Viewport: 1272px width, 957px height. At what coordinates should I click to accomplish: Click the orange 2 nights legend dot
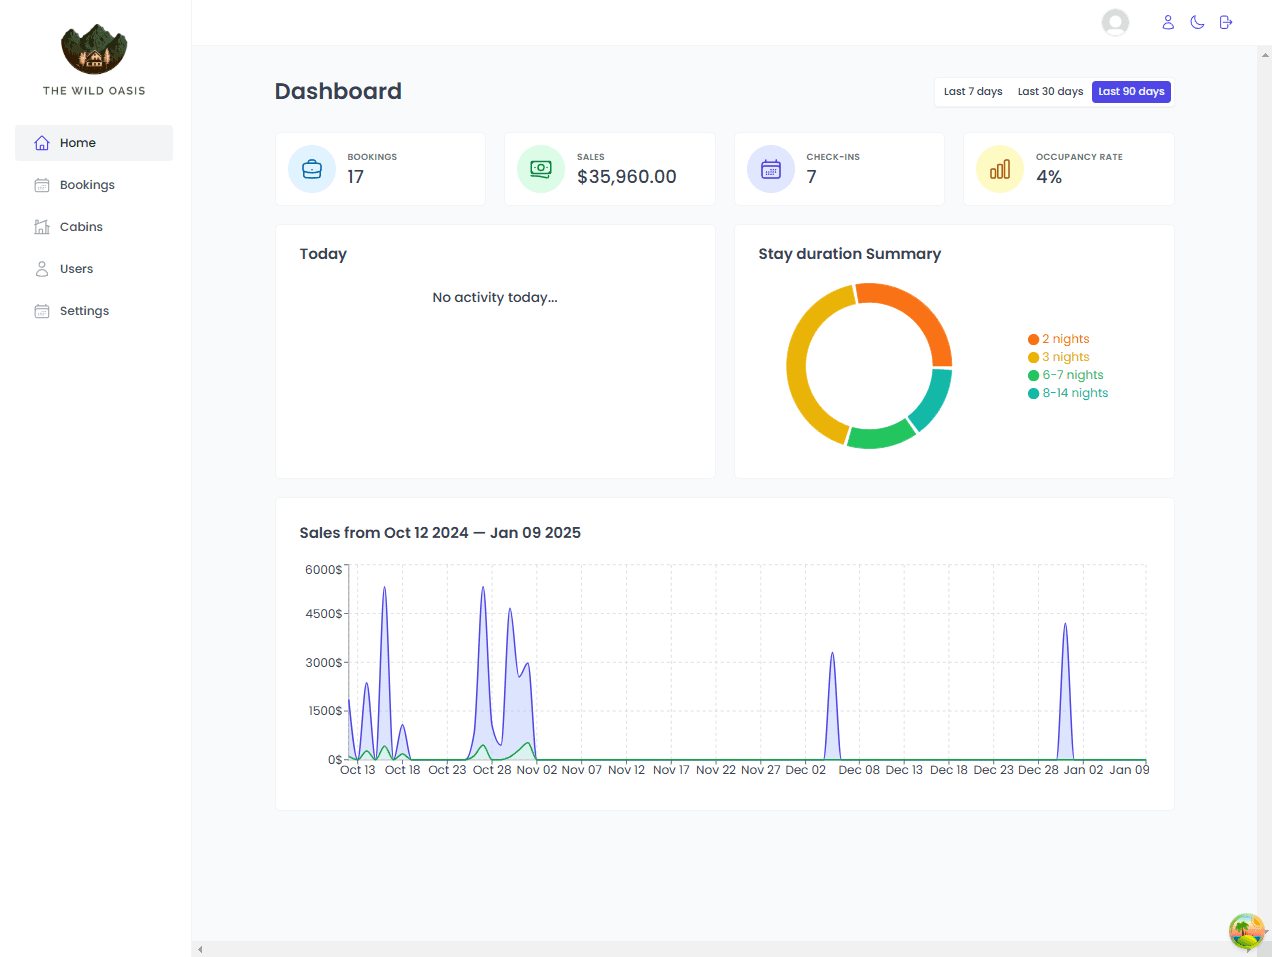tap(1033, 340)
